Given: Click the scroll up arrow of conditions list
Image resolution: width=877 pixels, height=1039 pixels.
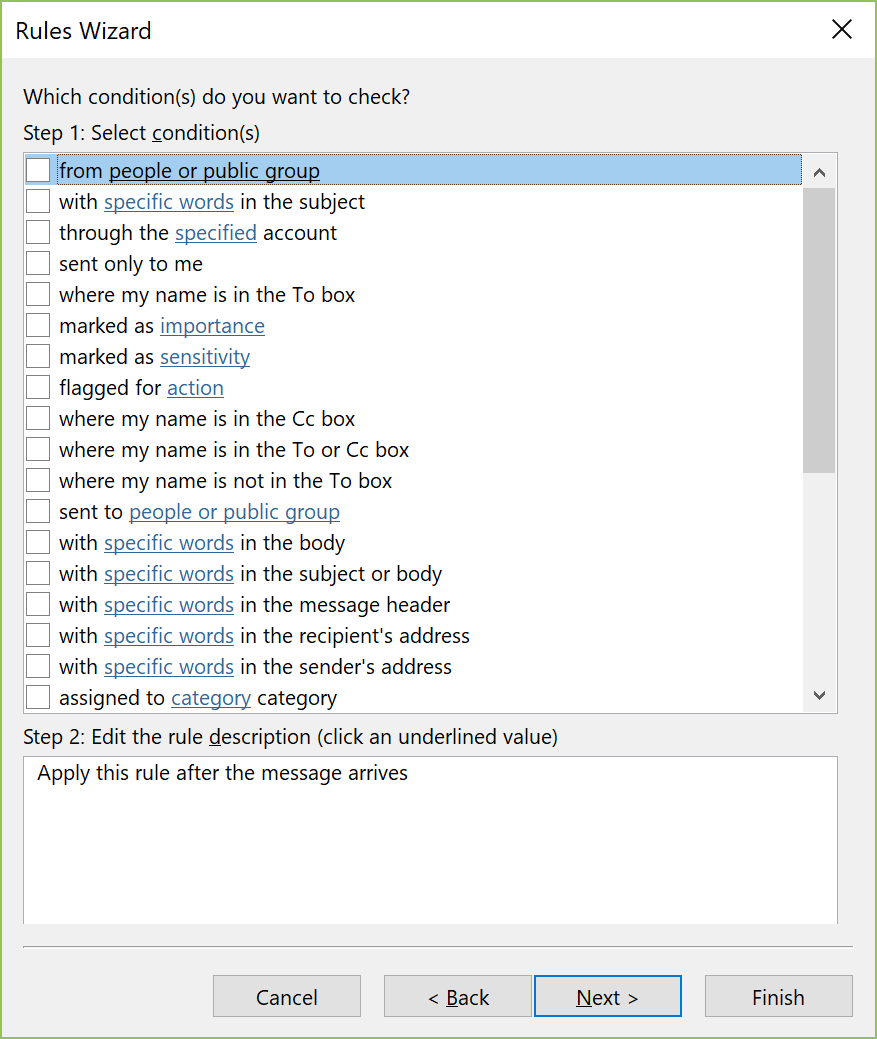Looking at the screenshot, I should (x=819, y=172).
